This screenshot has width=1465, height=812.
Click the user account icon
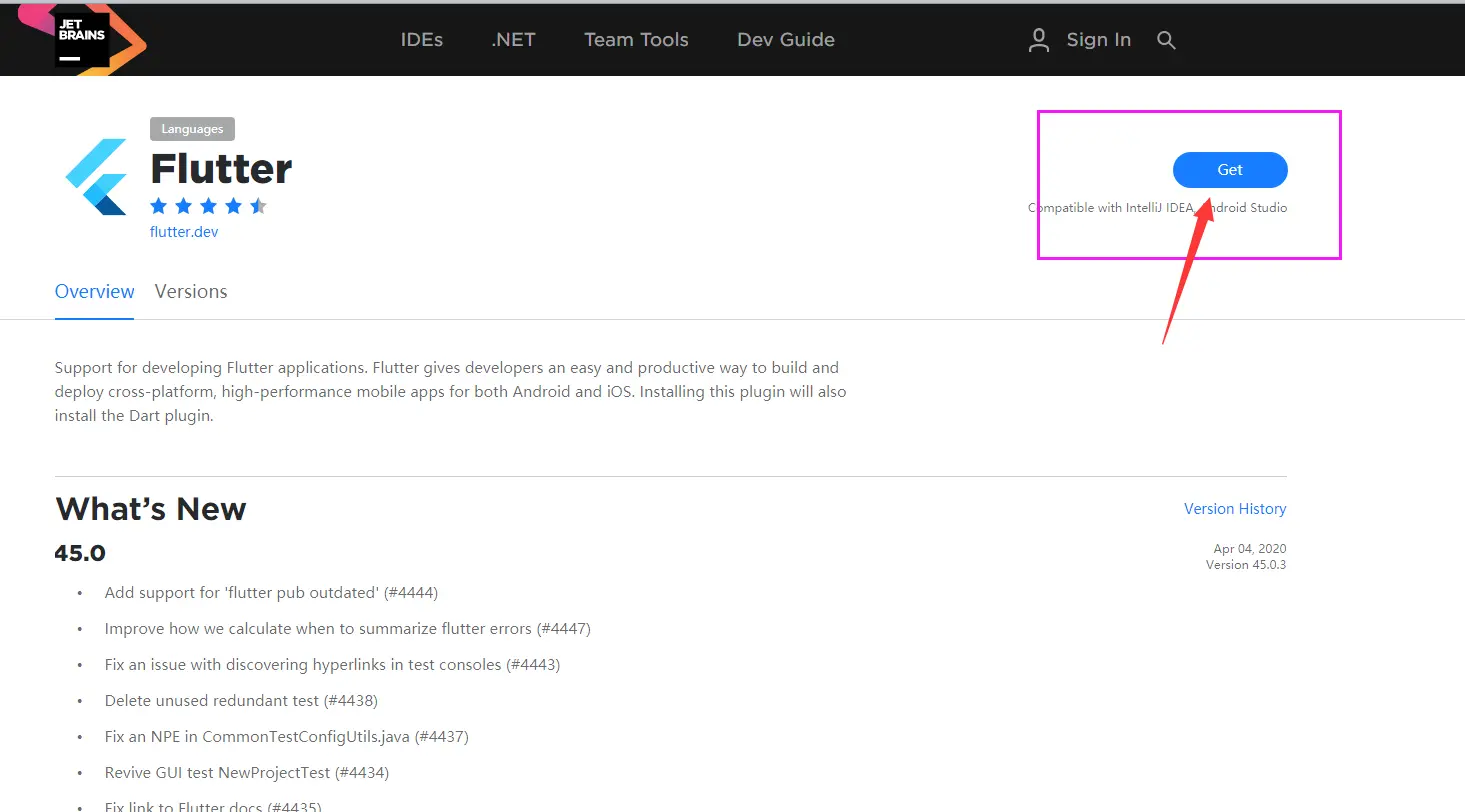(1039, 40)
